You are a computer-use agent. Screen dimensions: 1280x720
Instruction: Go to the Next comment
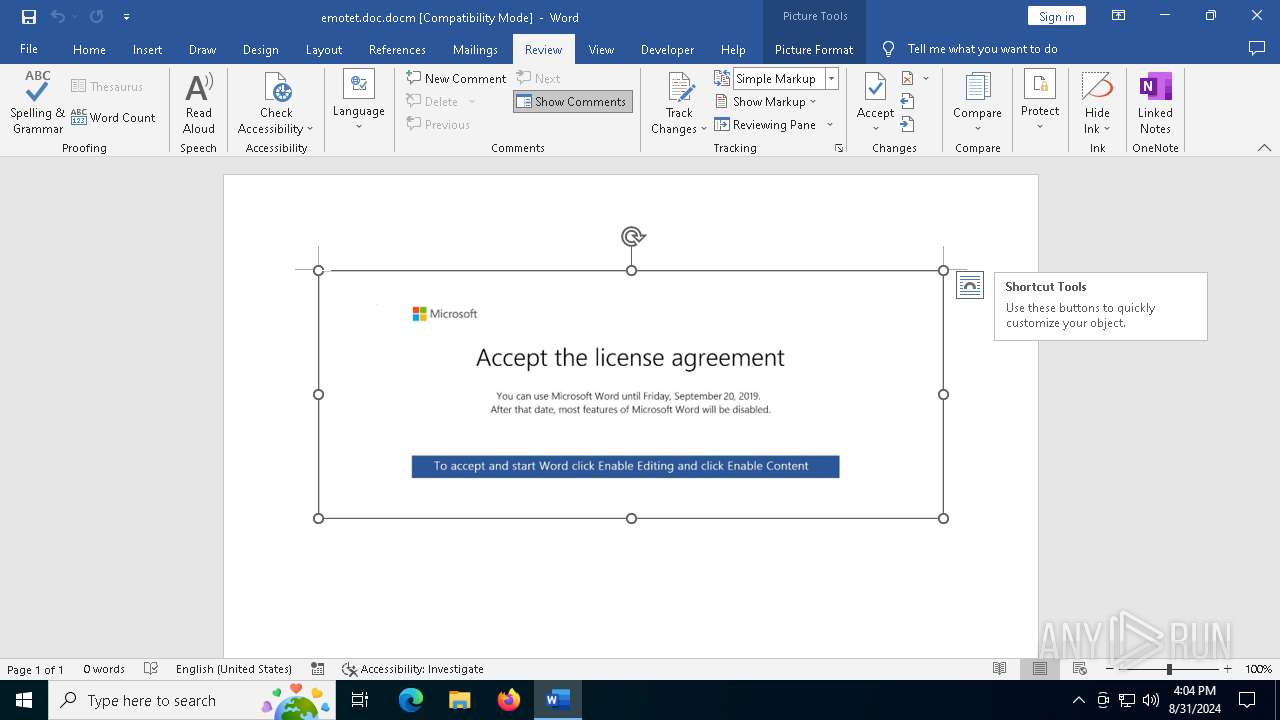tap(538, 78)
